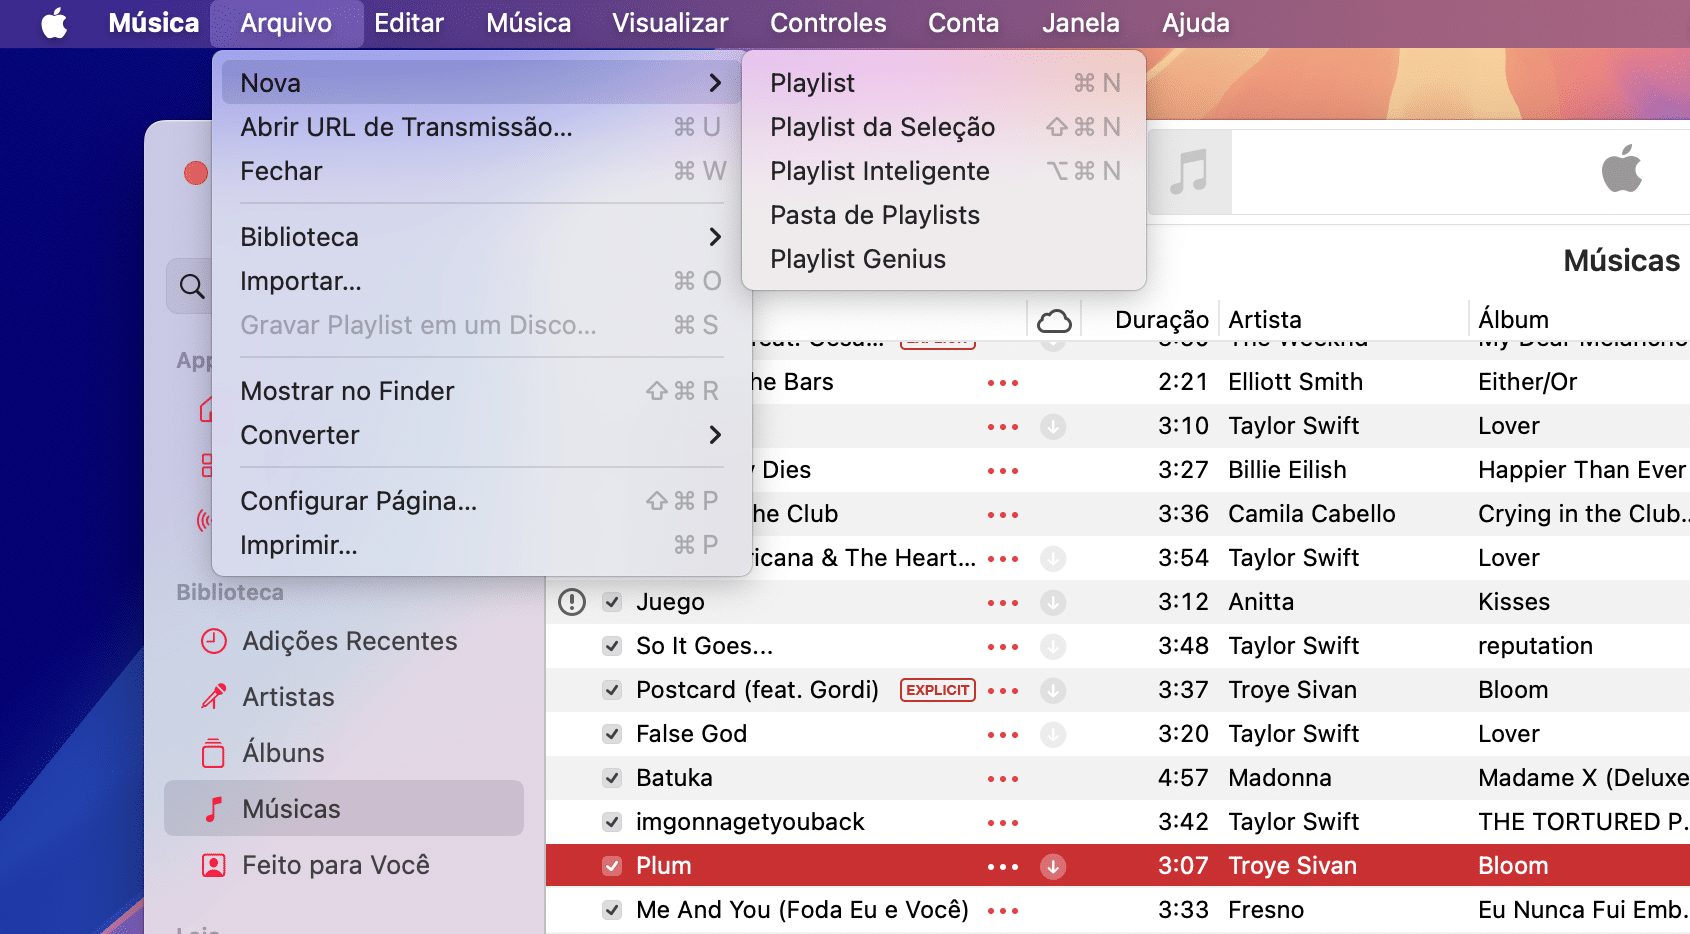The width and height of the screenshot is (1690, 934).
Task: Choose Playlist Genius
Action: 944,259
